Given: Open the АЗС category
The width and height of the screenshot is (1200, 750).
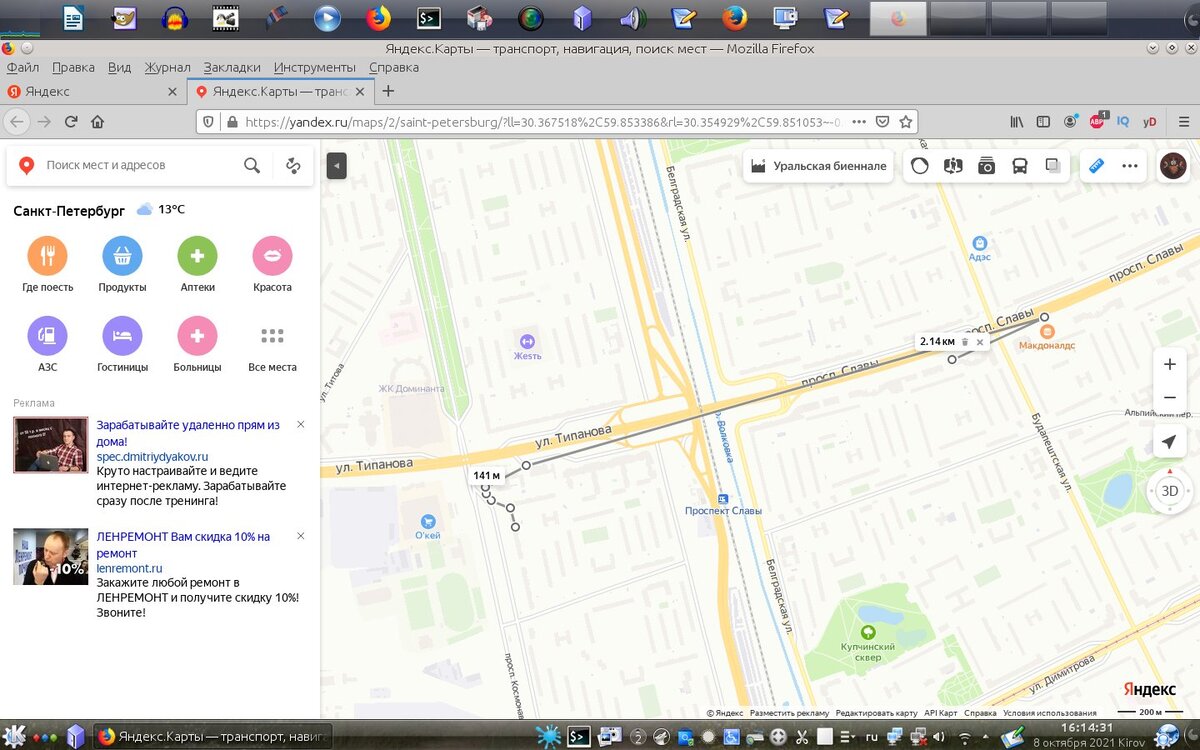Looking at the screenshot, I should tap(48, 344).
